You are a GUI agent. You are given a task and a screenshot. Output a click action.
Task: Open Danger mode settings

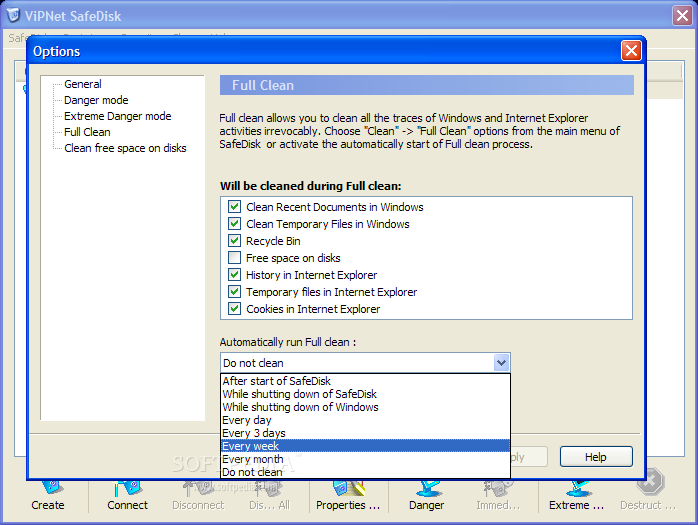point(96,100)
